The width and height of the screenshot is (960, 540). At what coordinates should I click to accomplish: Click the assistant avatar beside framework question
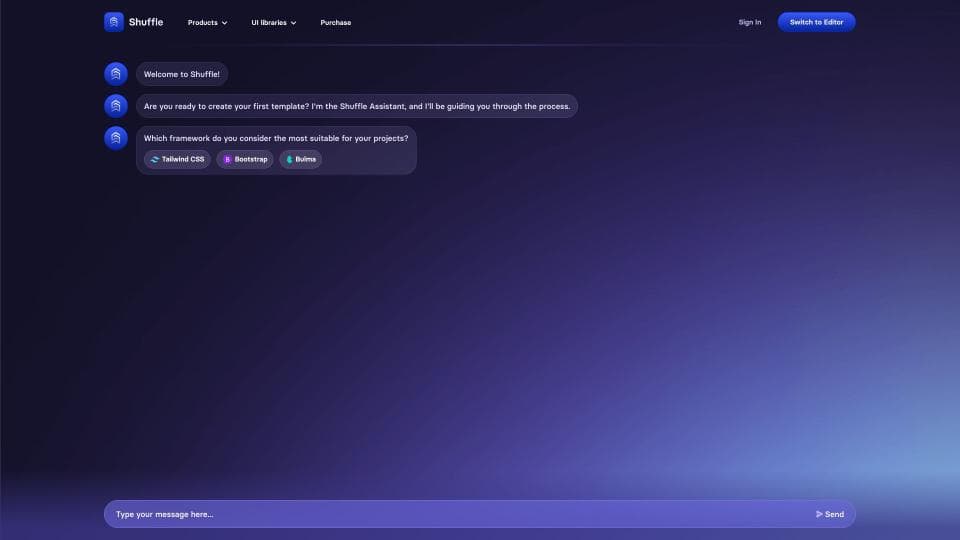pyautogui.click(x=116, y=138)
